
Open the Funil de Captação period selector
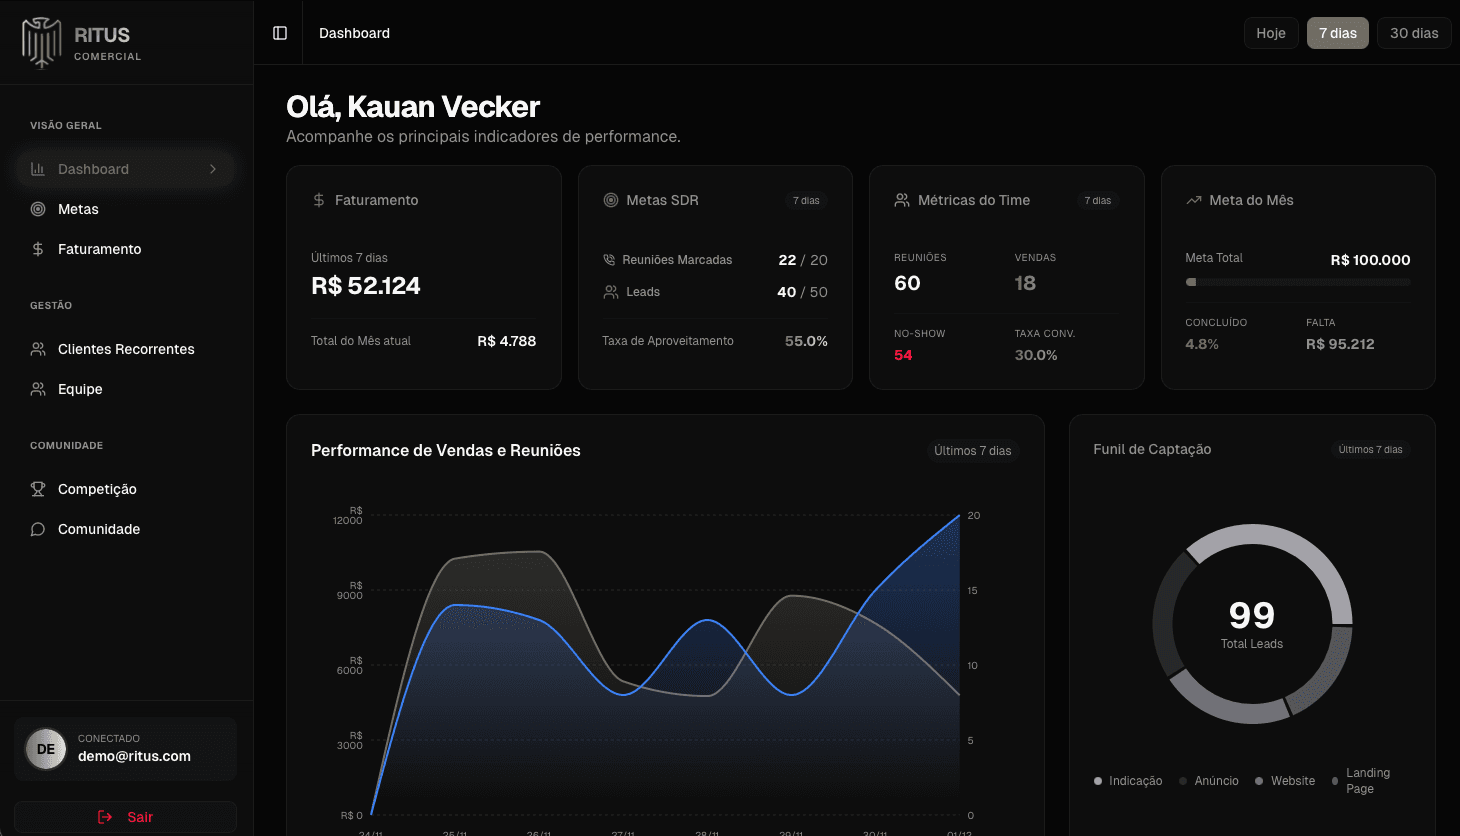point(1369,449)
